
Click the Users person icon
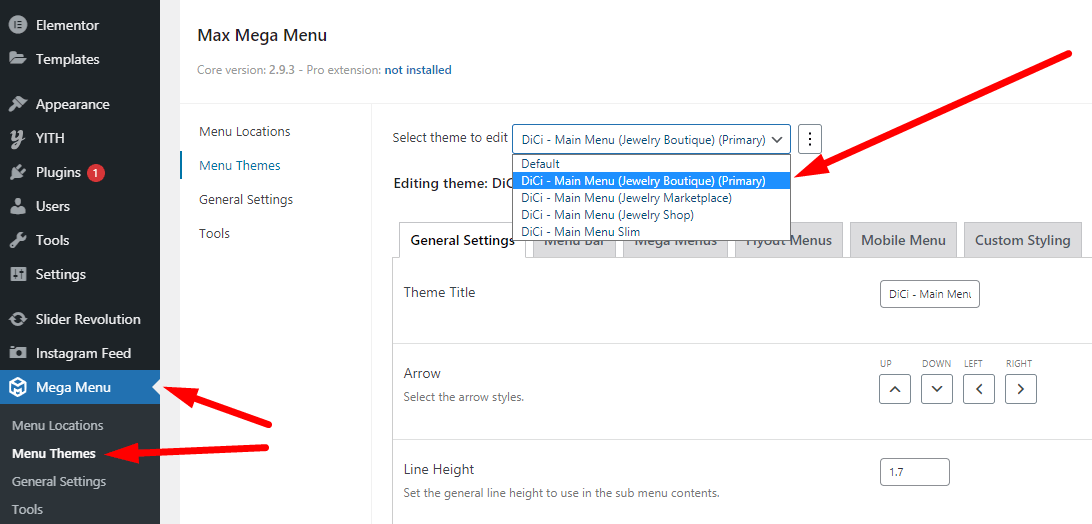[x=17, y=206]
